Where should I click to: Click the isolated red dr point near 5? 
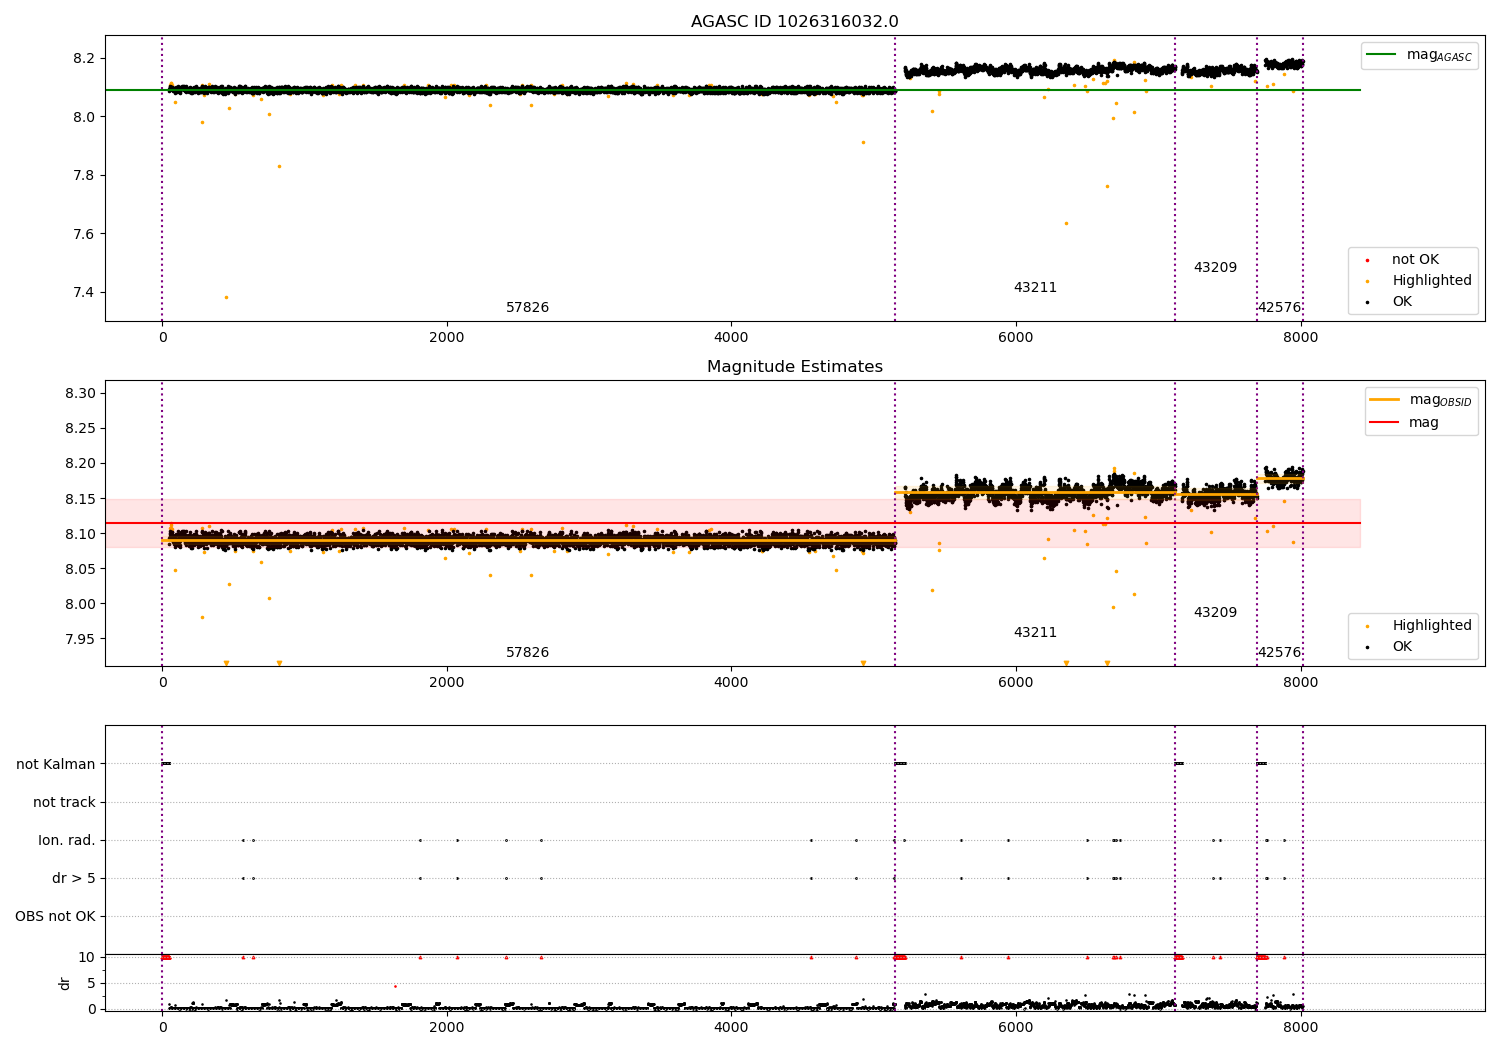point(395,986)
